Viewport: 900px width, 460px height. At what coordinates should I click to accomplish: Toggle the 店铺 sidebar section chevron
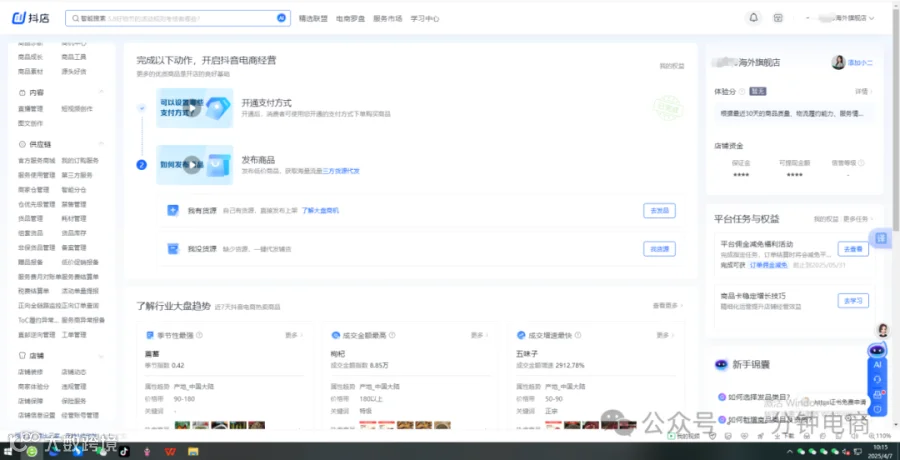tap(102, 355)
